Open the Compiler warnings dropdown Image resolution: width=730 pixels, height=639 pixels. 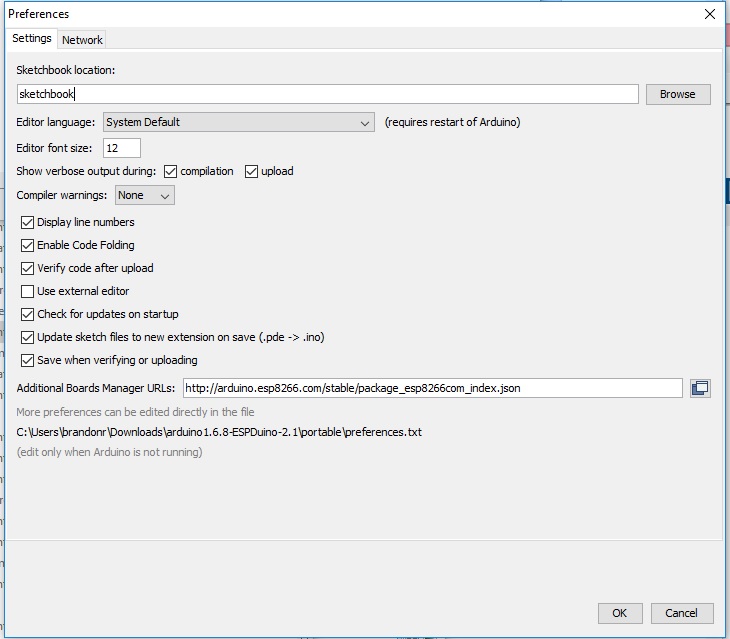point(145,195)
